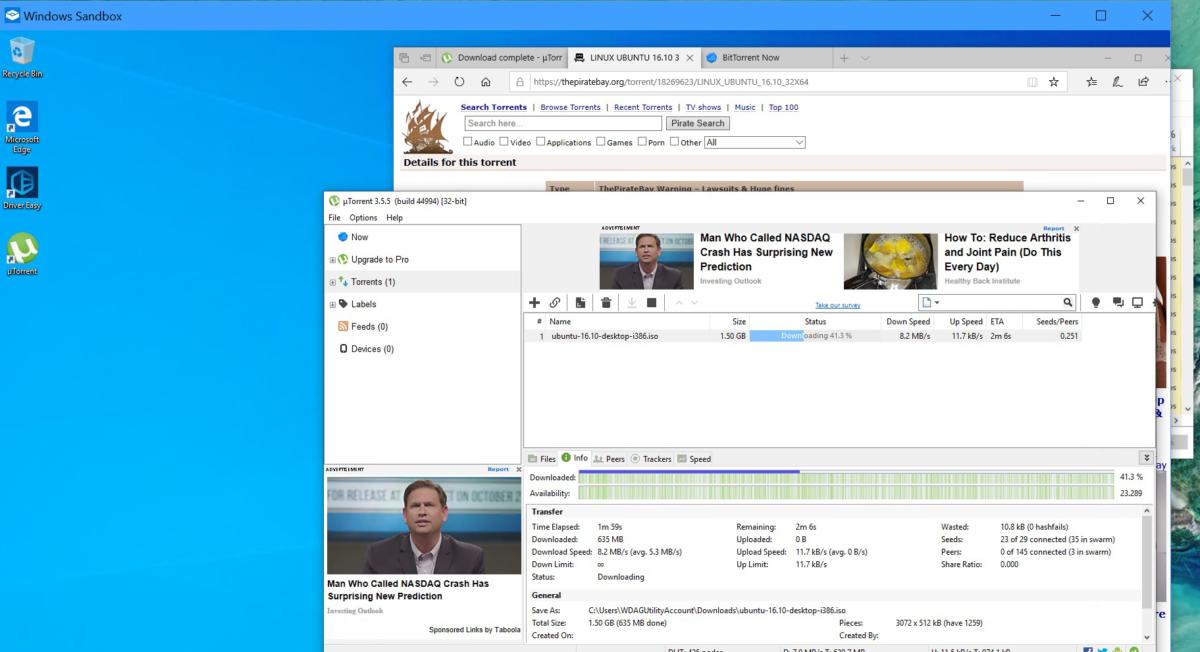The image size is (1200, 652).
Task: Expand Upgrade to Pro tree node
Action: click(333, 260)
